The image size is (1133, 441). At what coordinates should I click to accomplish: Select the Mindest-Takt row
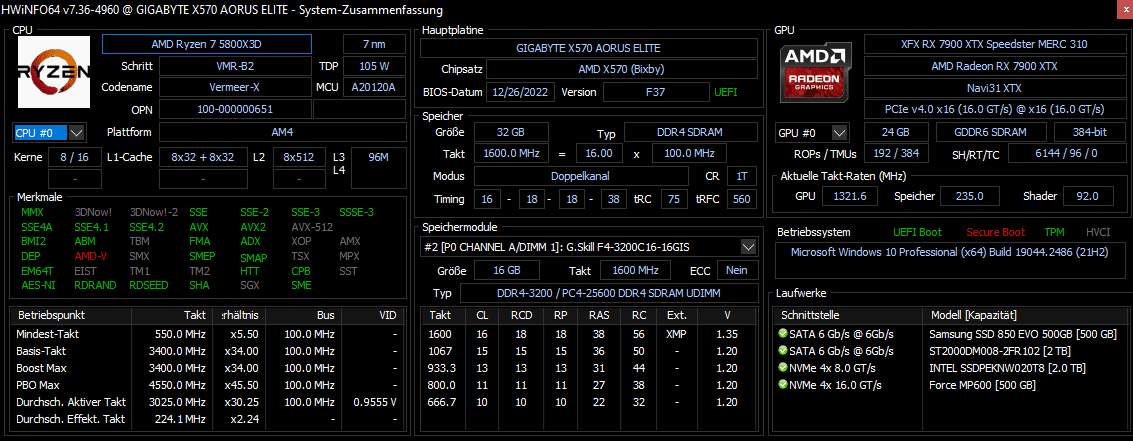click(x=208, y=334)
